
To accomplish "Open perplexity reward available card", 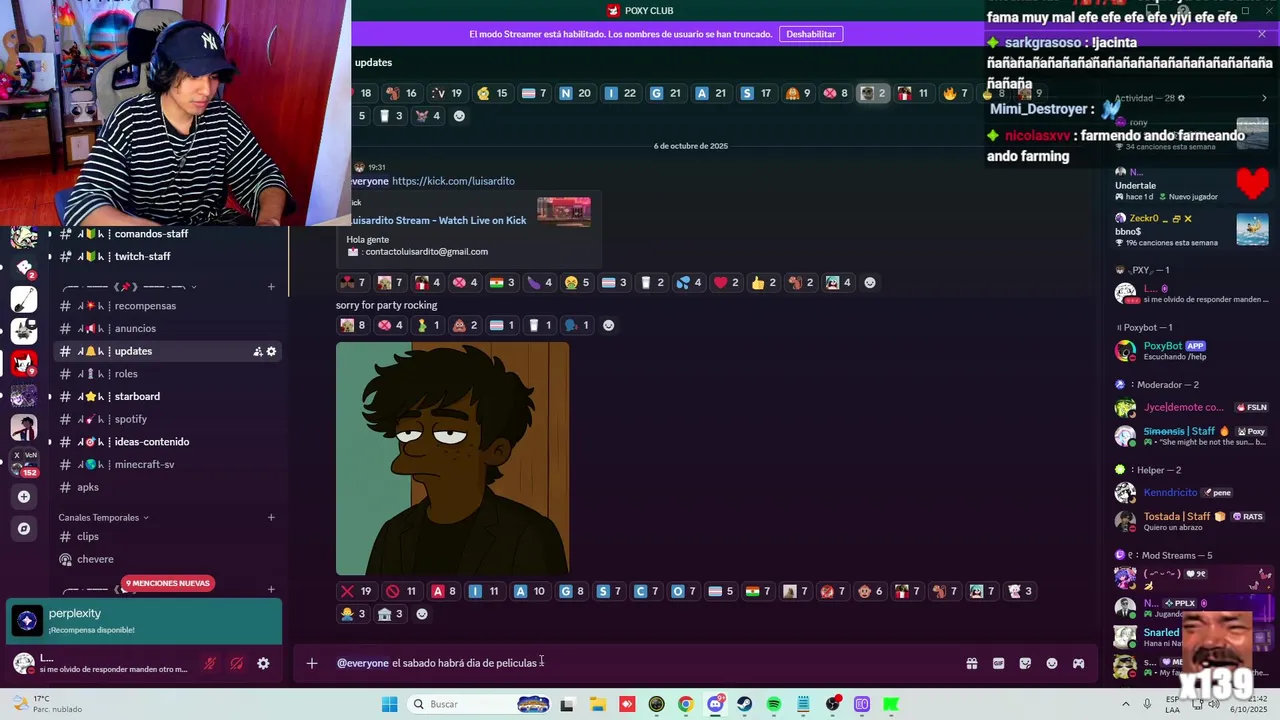I will tap(144, 621).
